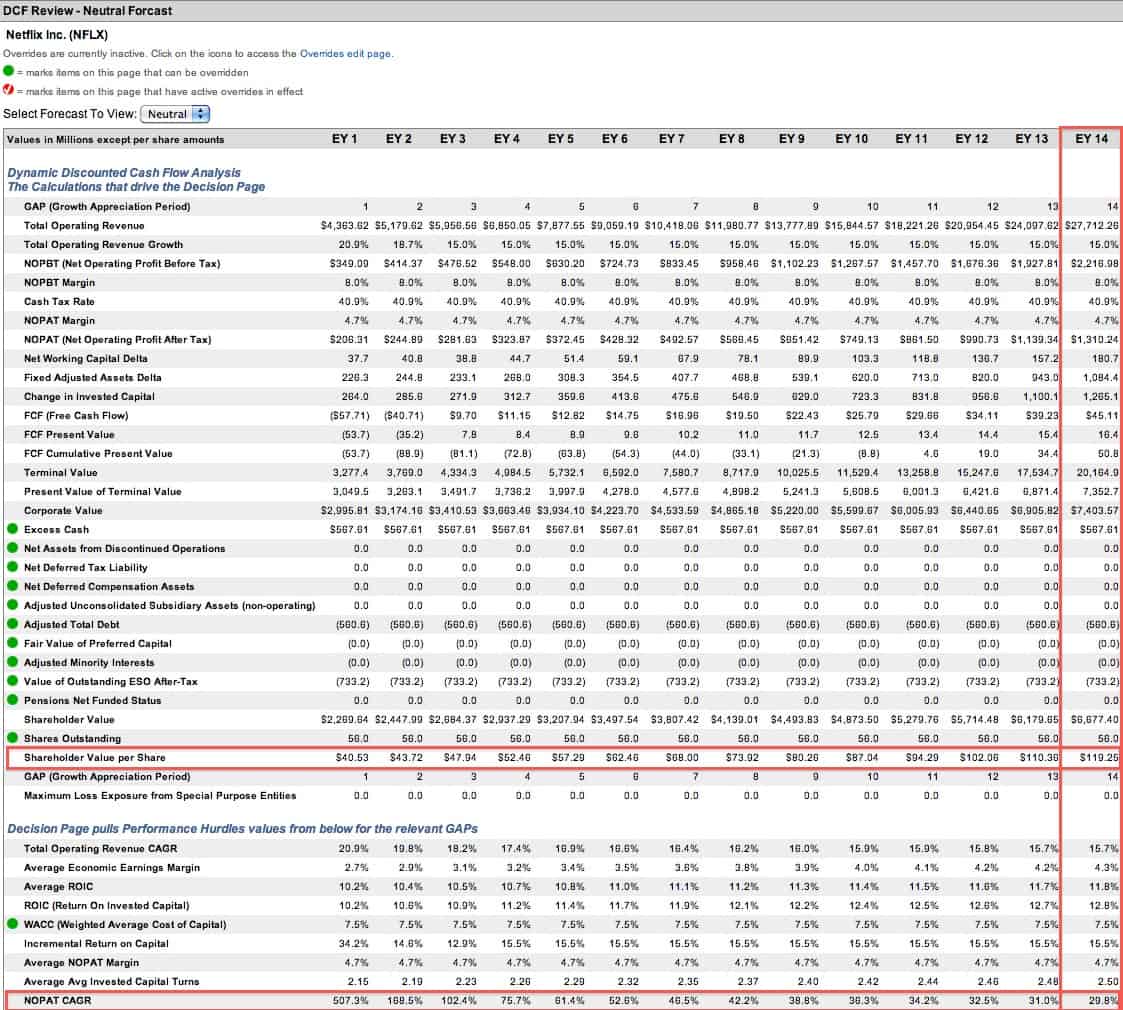Click green override icon beside Net Assets from Discontinued Operations
Viewport: 1123px width, 1010px height.
[x=12, y=548]
